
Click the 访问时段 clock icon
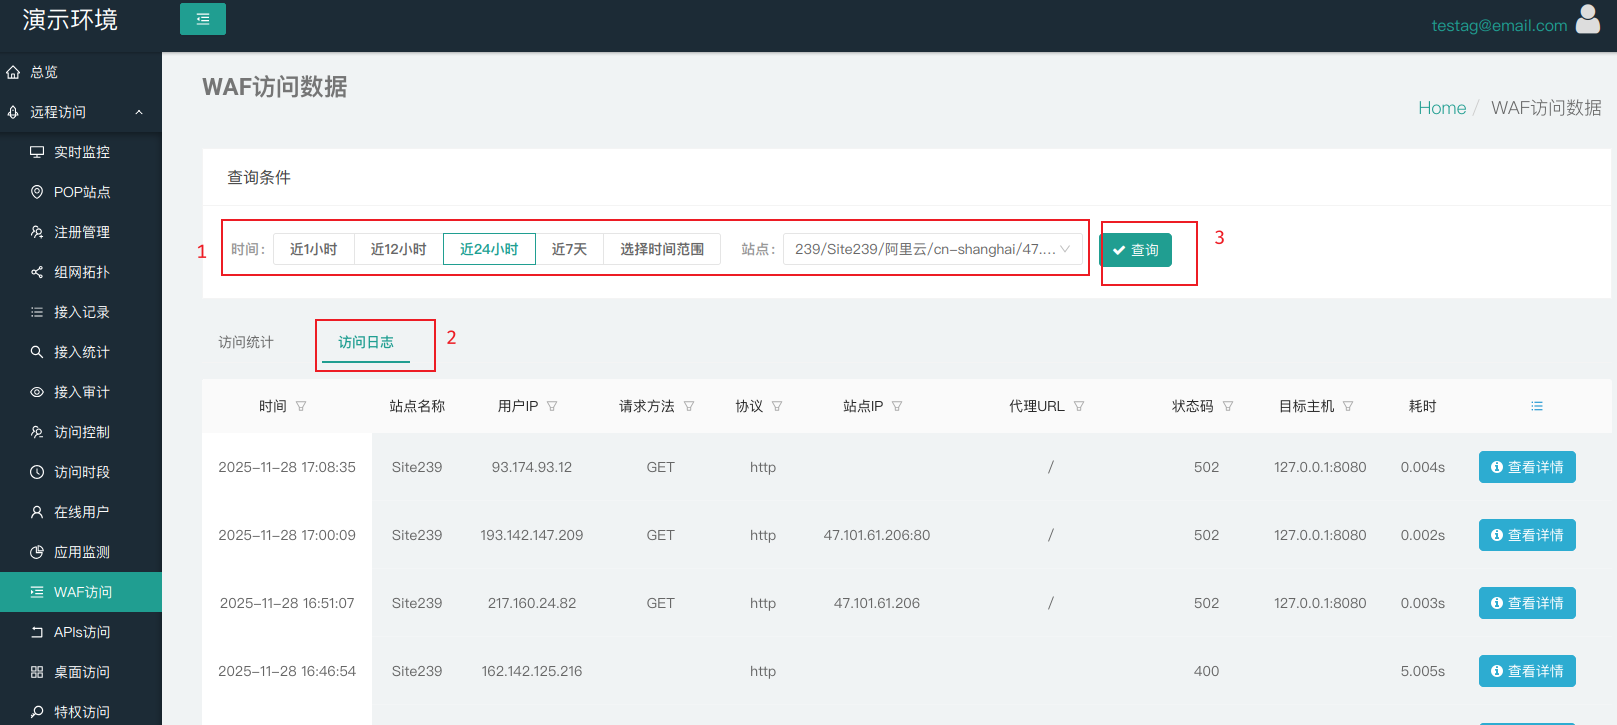click(37, 472)
